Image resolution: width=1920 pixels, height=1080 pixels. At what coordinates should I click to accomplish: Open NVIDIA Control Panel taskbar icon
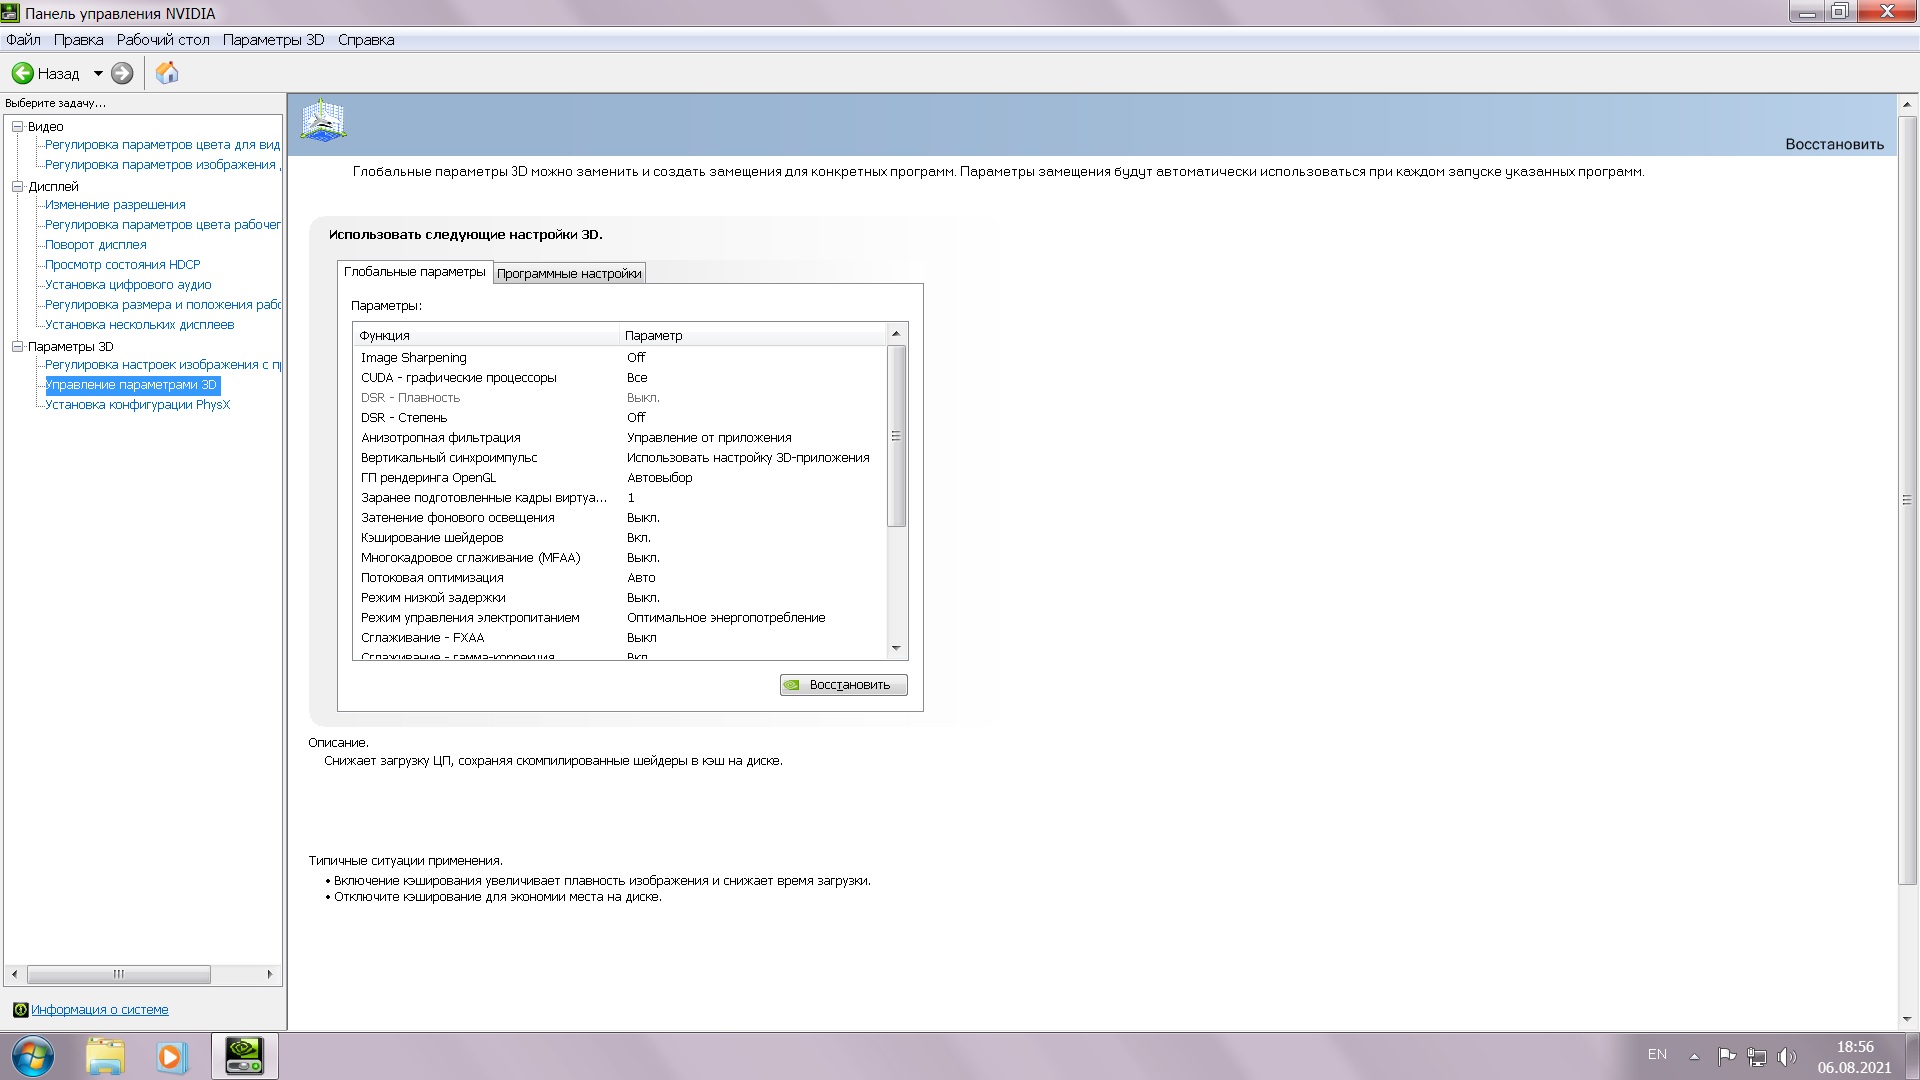(244, 1056)
